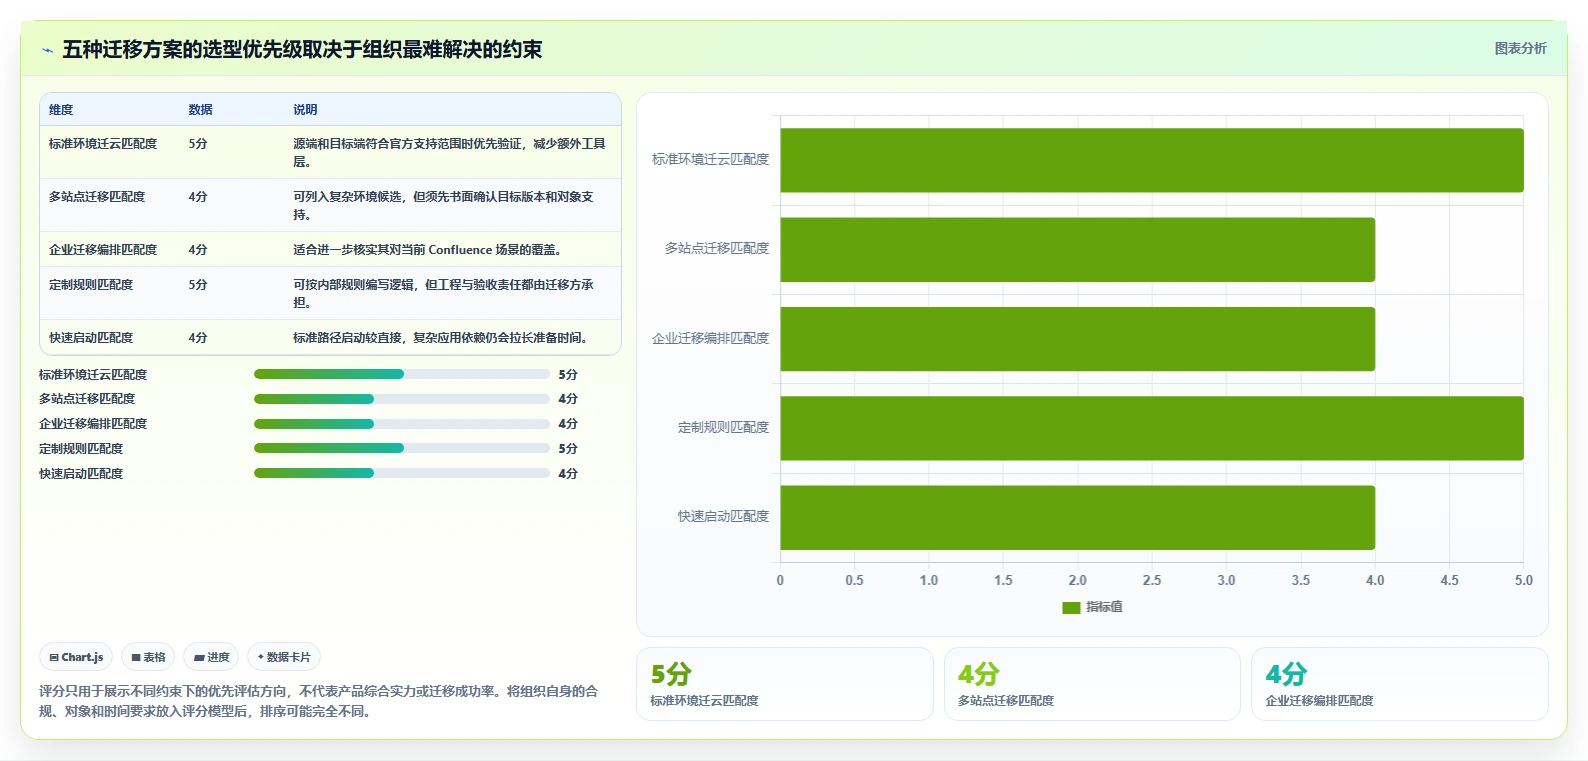The image size is (1588, 761).
Task: Click description starting 源端和目标端符合官方支持
Action: (x=449, y=153)
